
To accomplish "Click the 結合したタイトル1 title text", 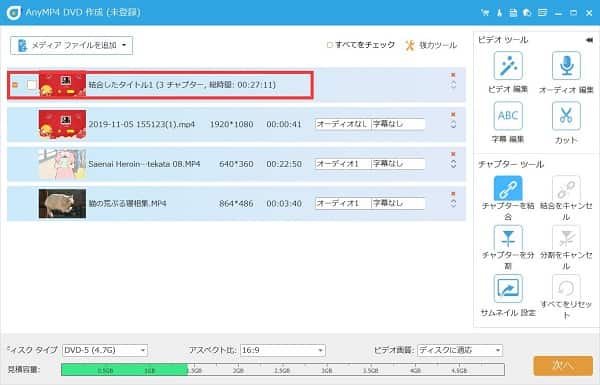I will (x=182, y=85).
